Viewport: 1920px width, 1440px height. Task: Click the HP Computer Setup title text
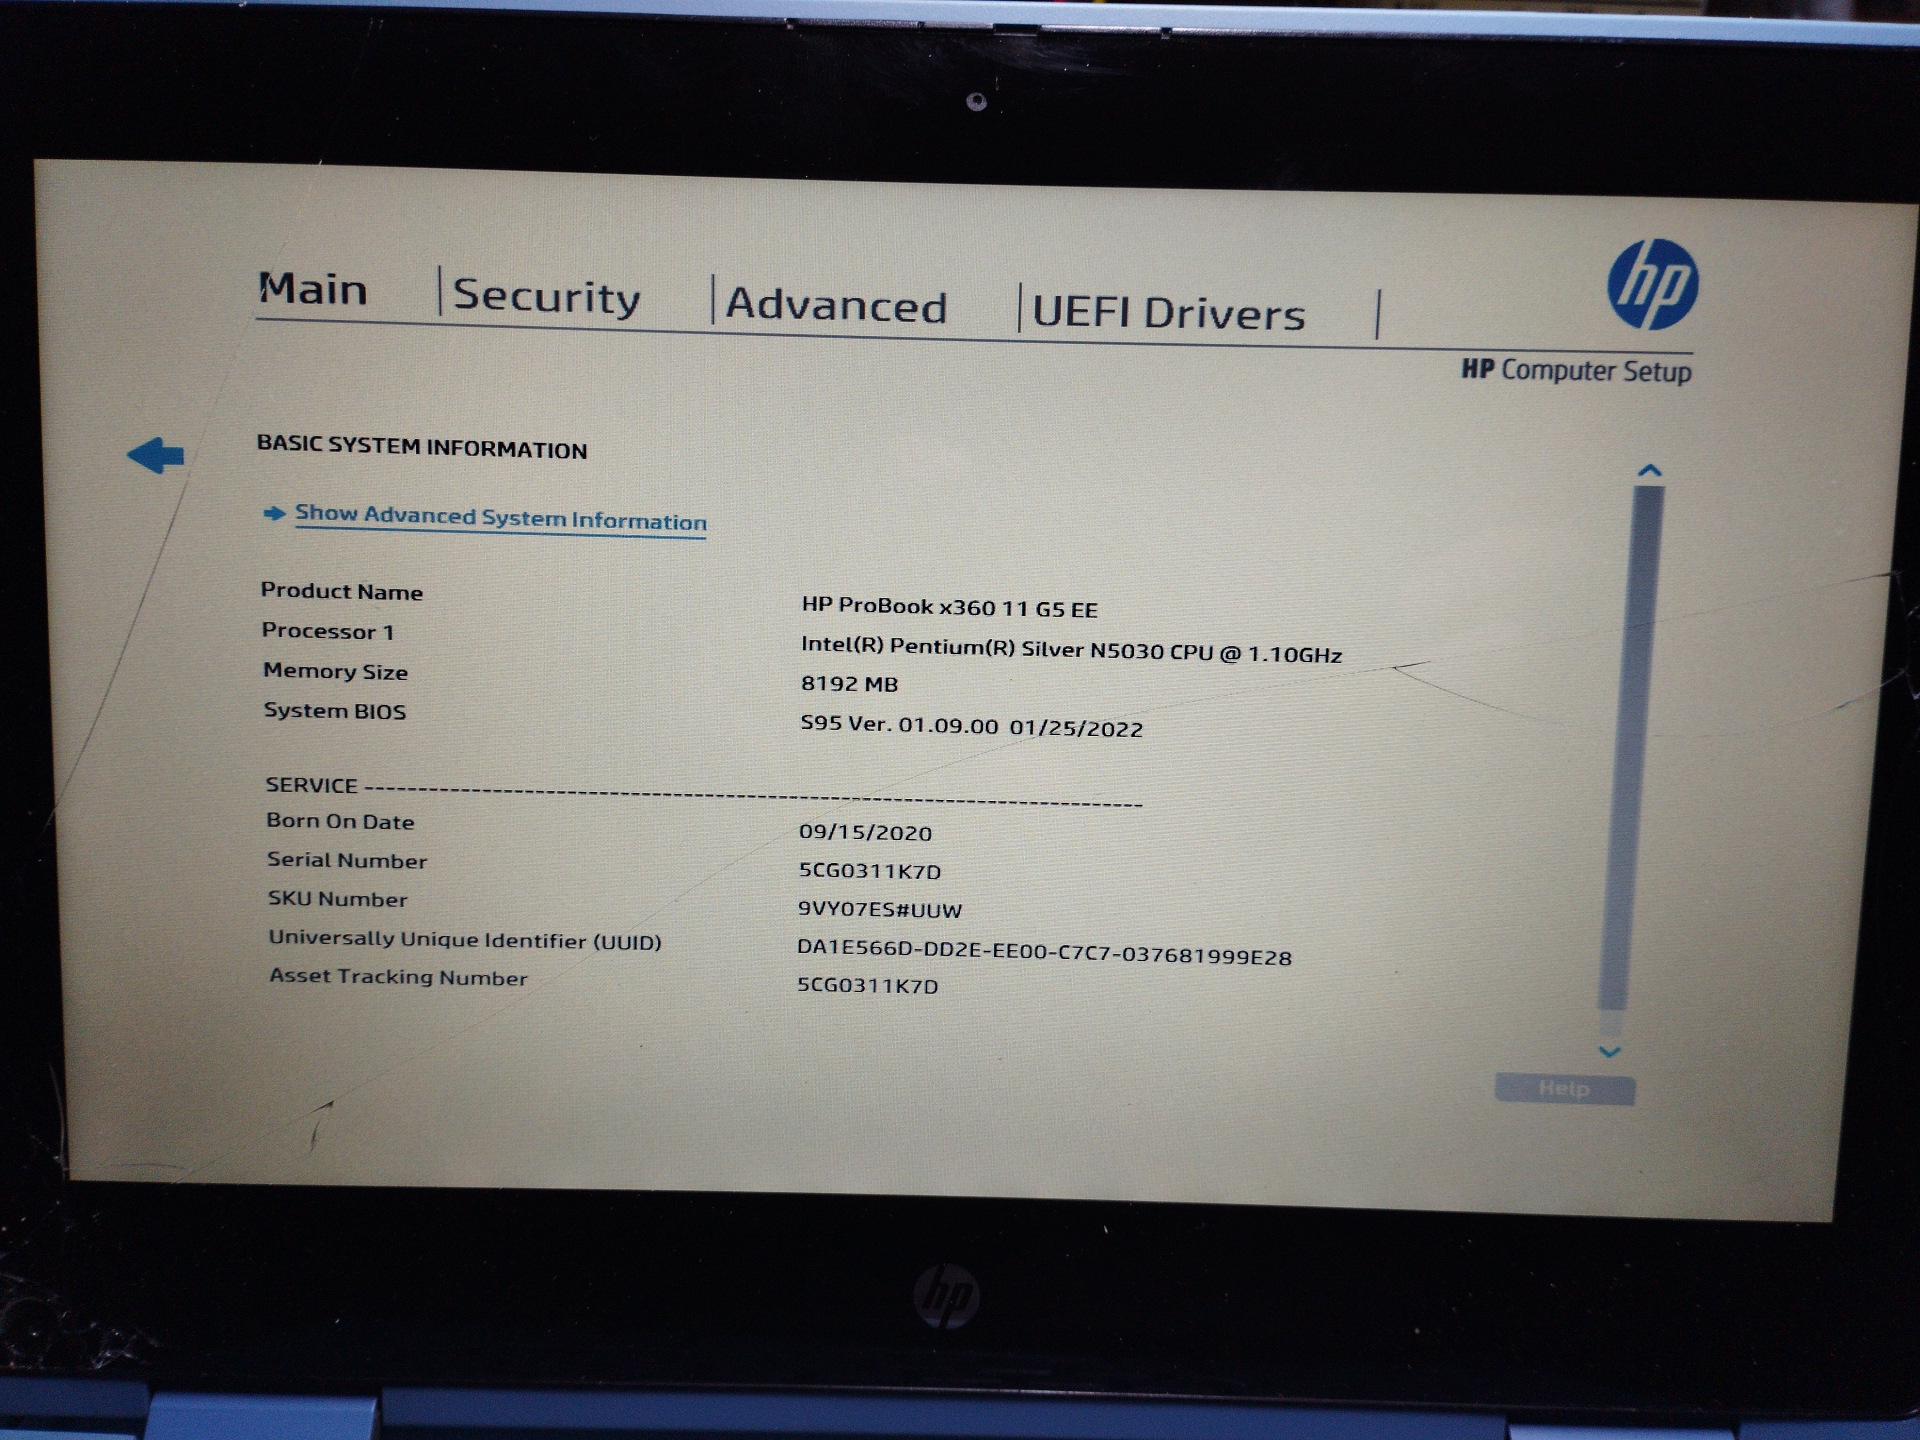(x=1577, y=370)
